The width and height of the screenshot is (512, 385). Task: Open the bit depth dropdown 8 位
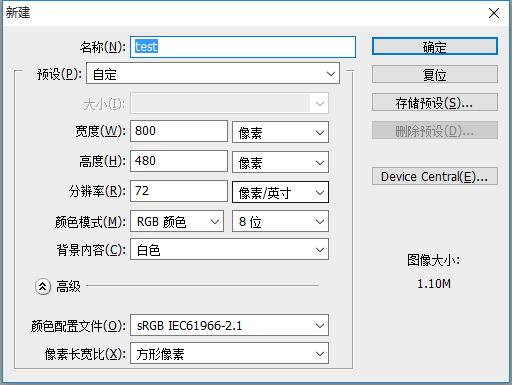280,221
